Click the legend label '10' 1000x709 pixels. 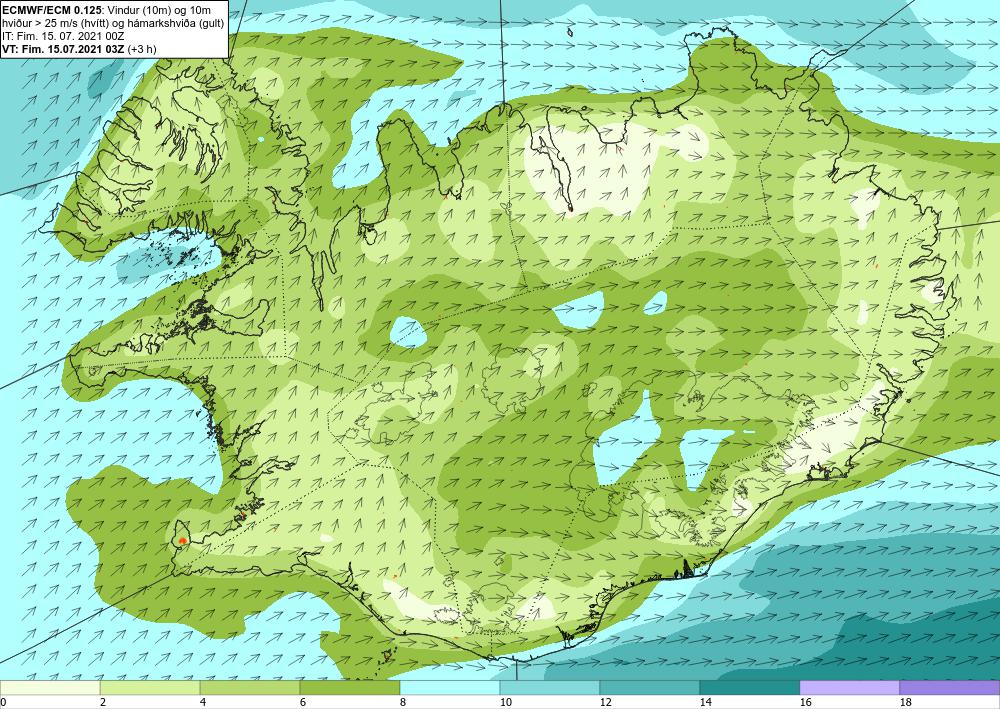coord(506,703)
